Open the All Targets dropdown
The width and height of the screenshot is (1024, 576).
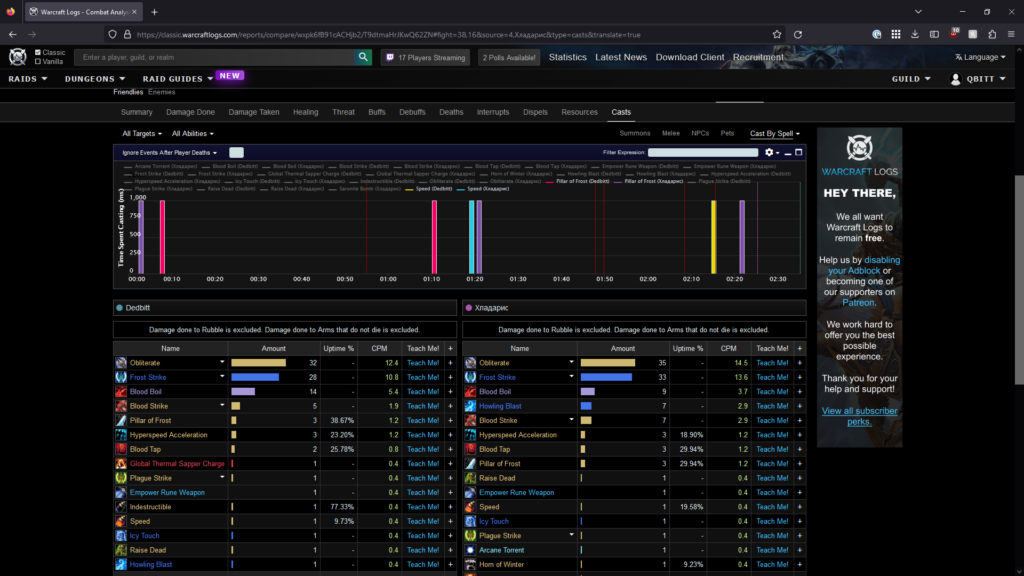coord(141,133)
